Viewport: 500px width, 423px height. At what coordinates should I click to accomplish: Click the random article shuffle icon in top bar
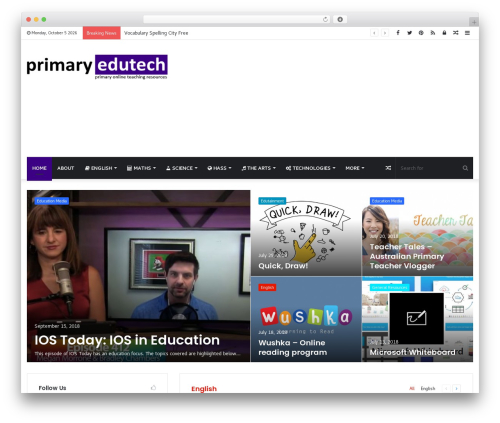(x=456, y=33)
